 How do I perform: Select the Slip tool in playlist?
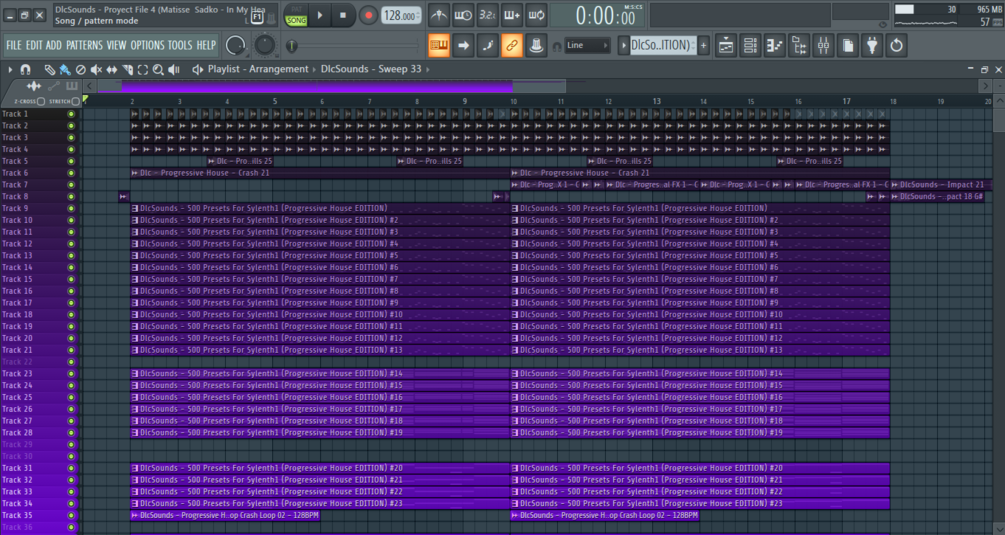(x=112, y=69)
